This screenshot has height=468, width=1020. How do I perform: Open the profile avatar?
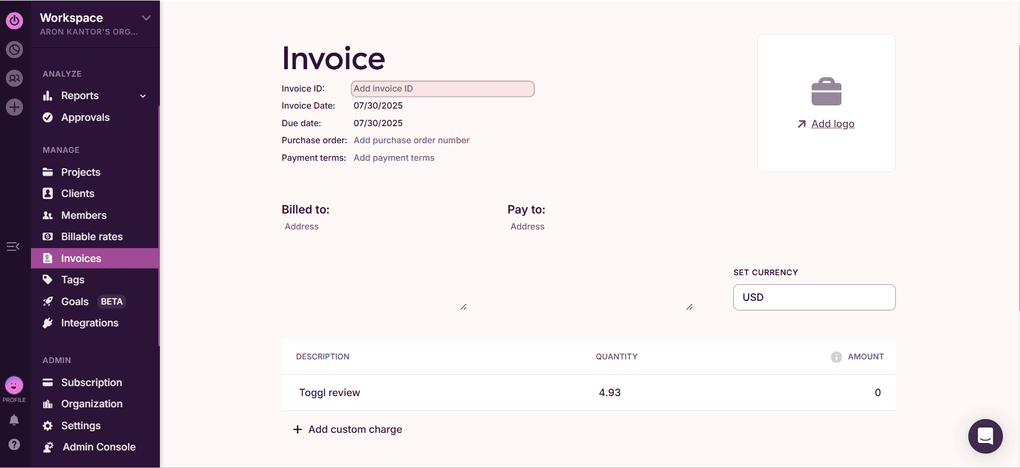[14, 385]
